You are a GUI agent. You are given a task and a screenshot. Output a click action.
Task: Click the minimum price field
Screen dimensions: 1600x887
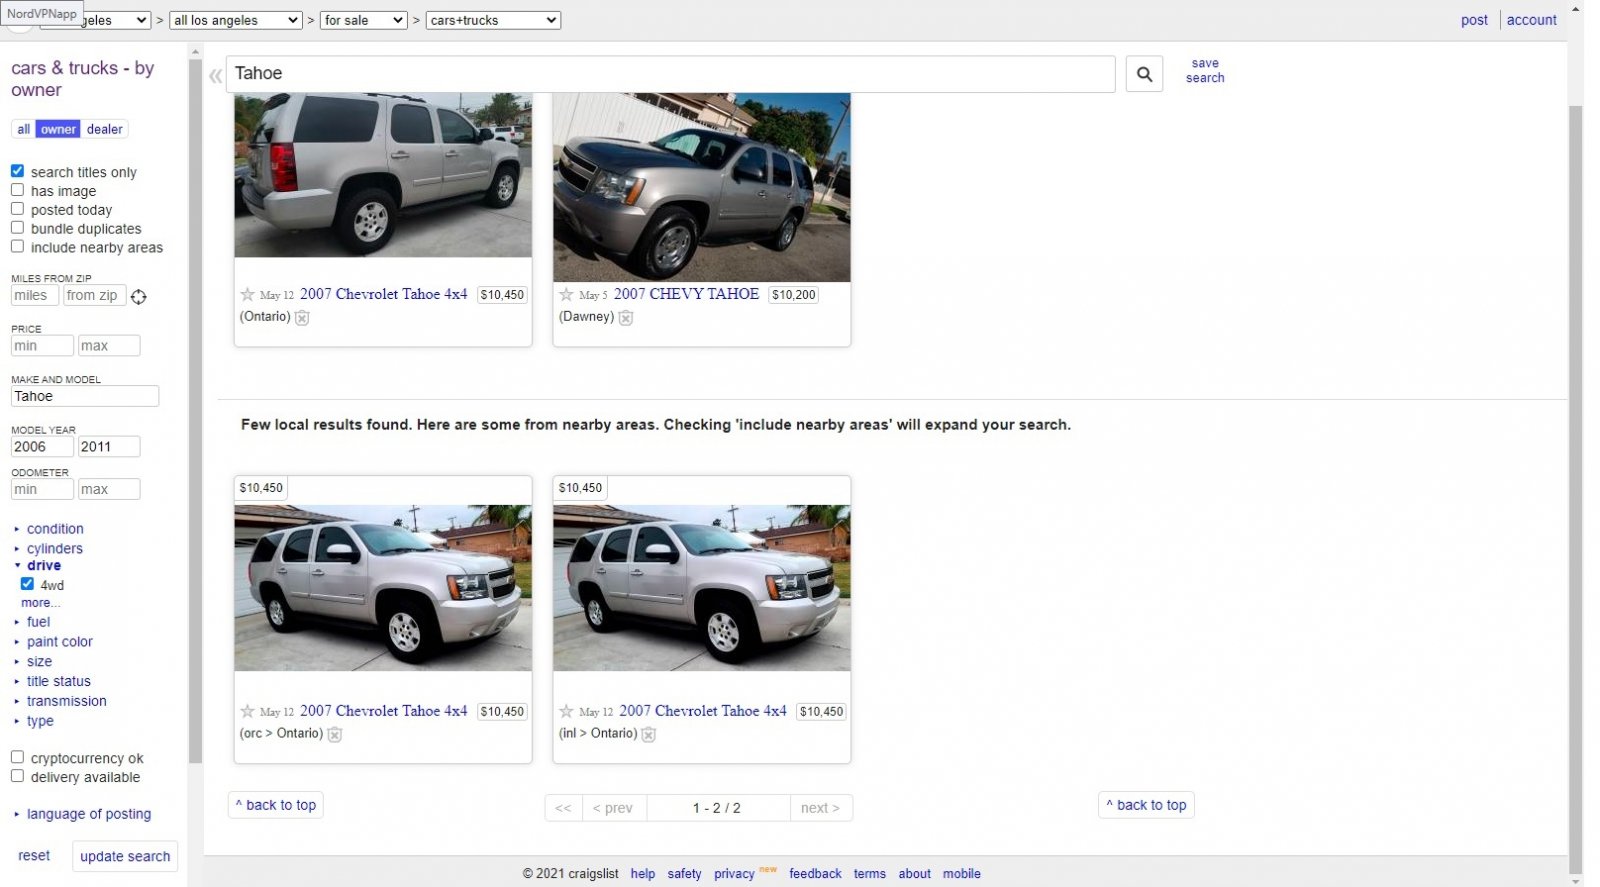tap(42, 346)
